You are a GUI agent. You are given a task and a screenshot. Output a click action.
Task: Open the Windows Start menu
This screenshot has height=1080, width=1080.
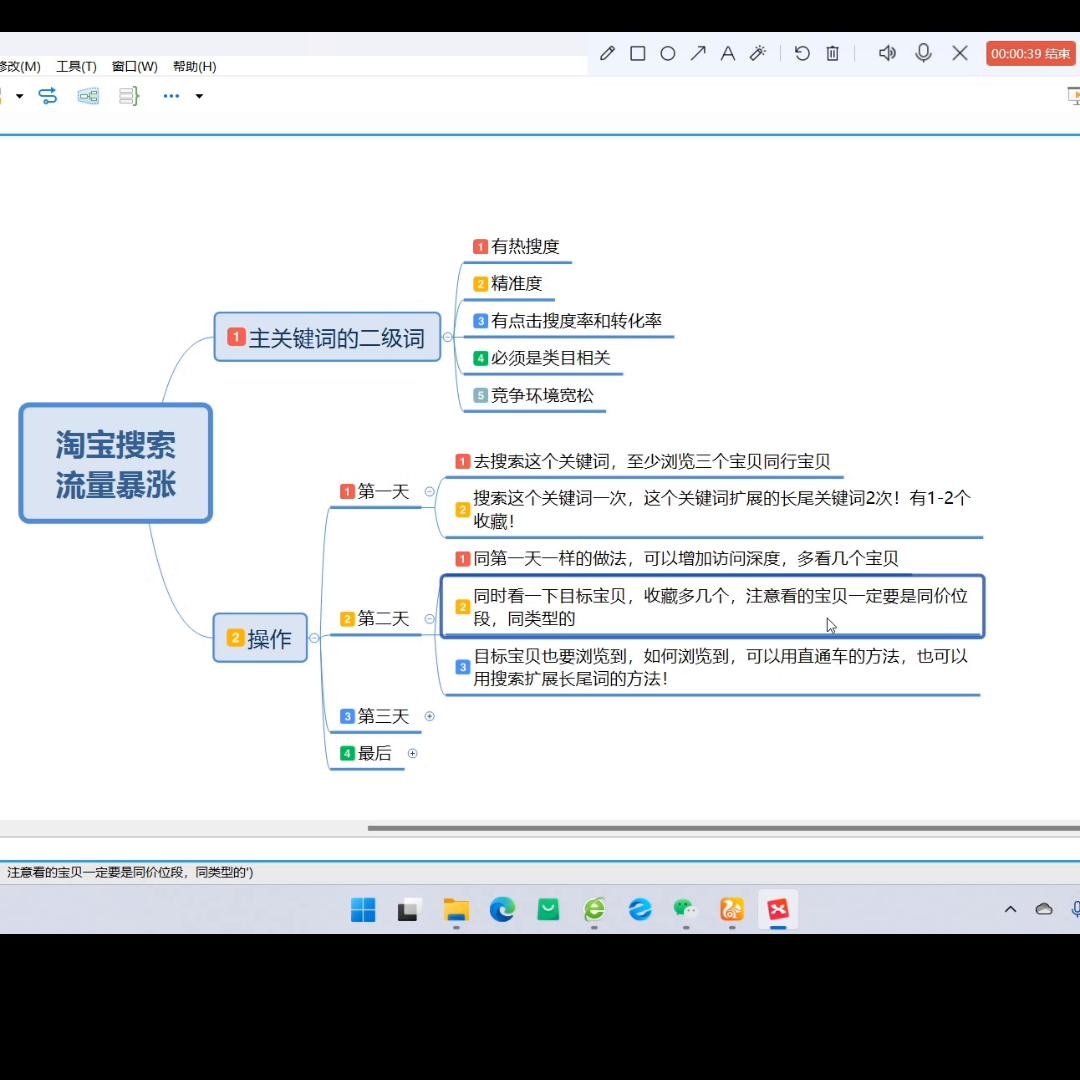coord(363,909)
